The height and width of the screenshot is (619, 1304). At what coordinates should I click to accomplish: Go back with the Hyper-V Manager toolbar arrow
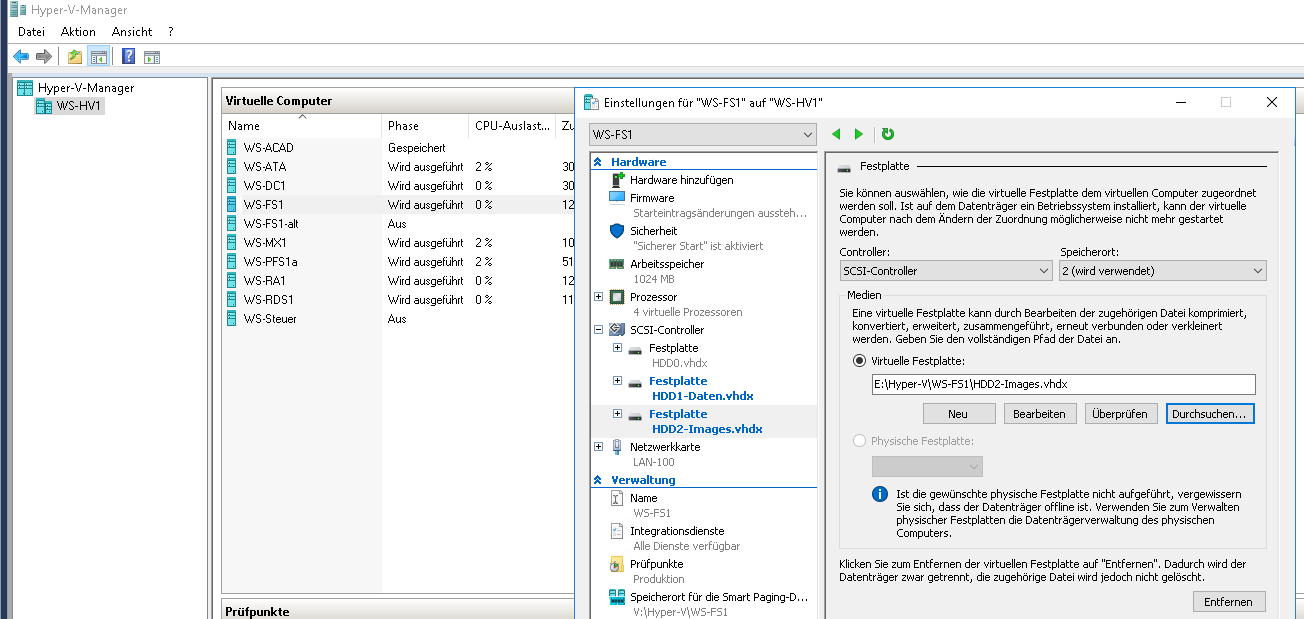(21, 56)
